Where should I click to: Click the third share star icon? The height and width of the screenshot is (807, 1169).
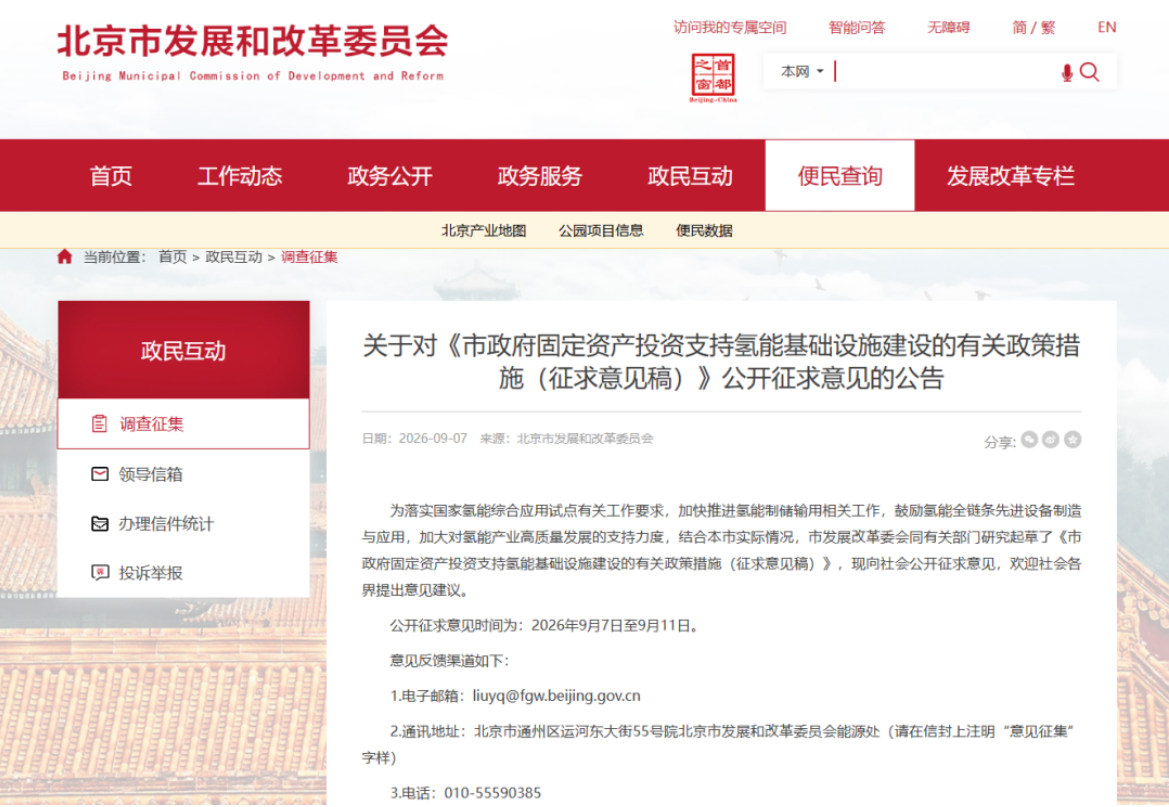point(1072,439)
